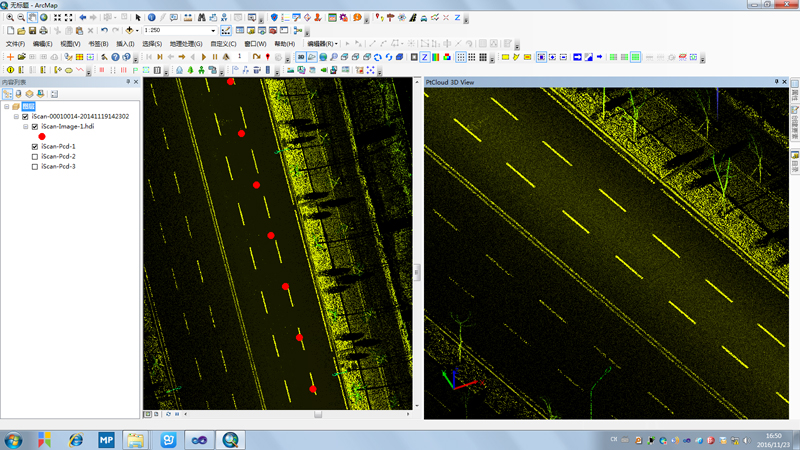Enable the iScan-Pcd-3 layer checkbox

point(35,167)
